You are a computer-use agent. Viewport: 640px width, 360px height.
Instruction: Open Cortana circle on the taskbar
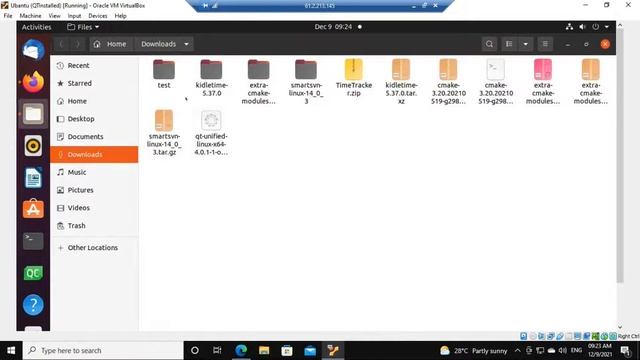click(x=195, y=351)
